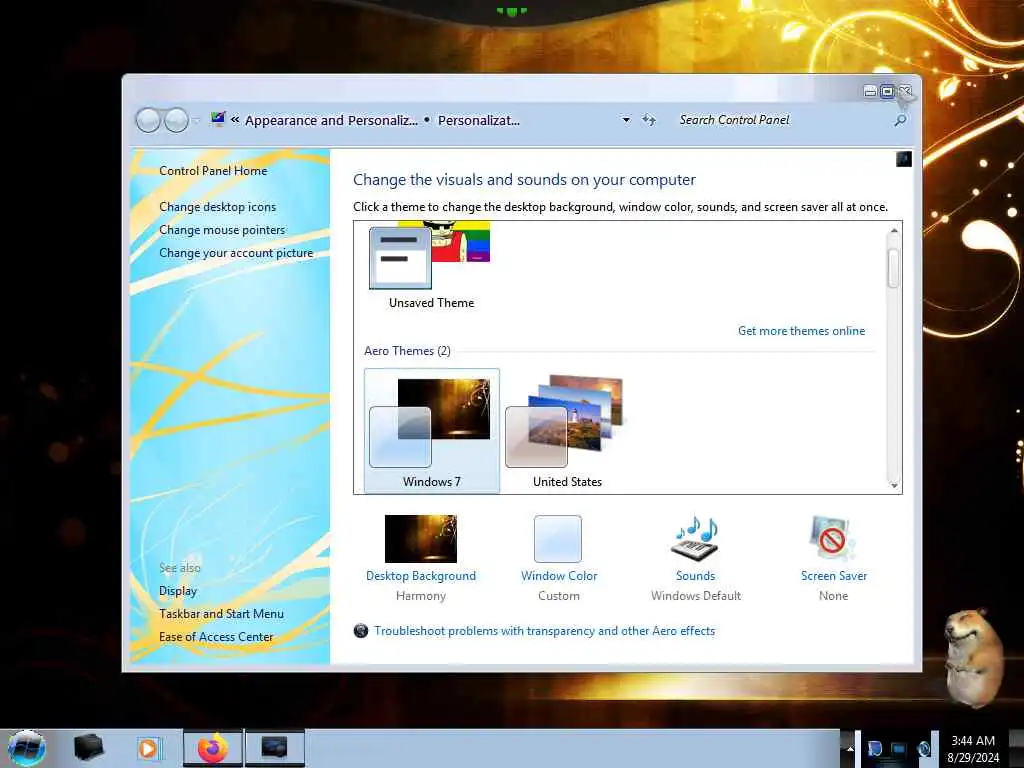Select the Windows 7 Aero theme
The height and width of the screenshot is (768, 1024).
coord(432,430)
